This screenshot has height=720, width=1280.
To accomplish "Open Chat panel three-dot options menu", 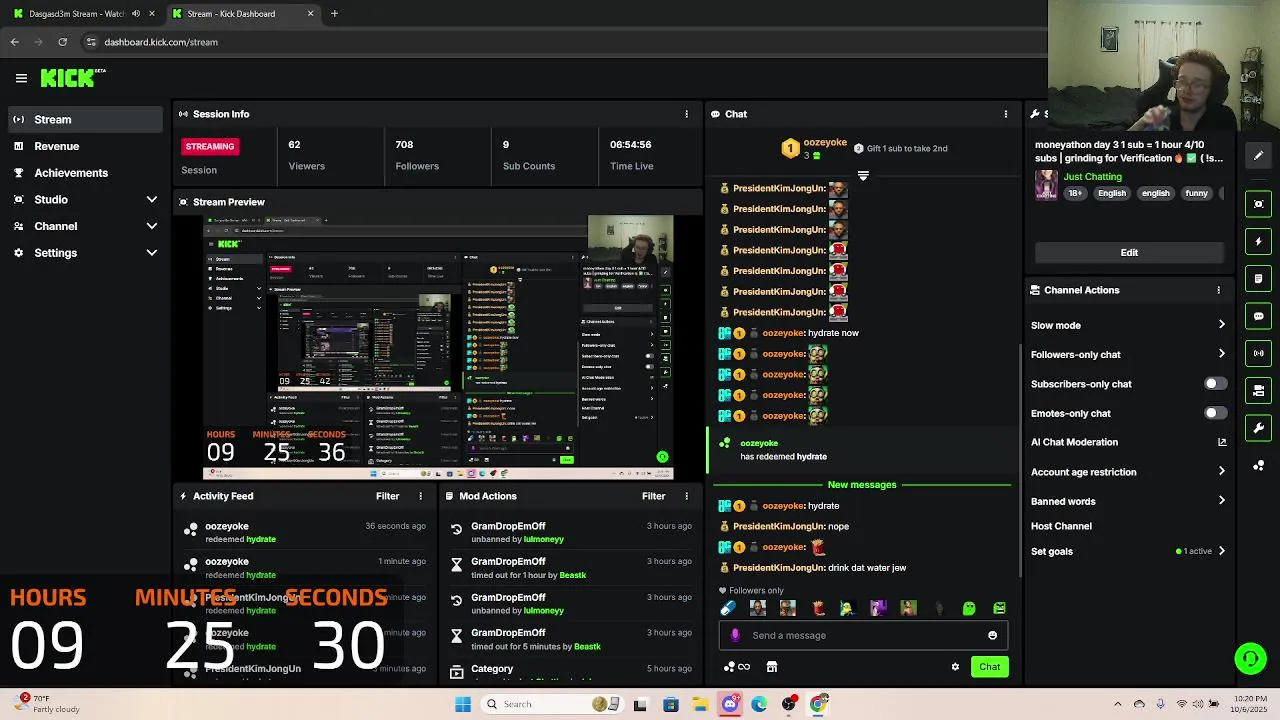I will [x=1006, y=114].
